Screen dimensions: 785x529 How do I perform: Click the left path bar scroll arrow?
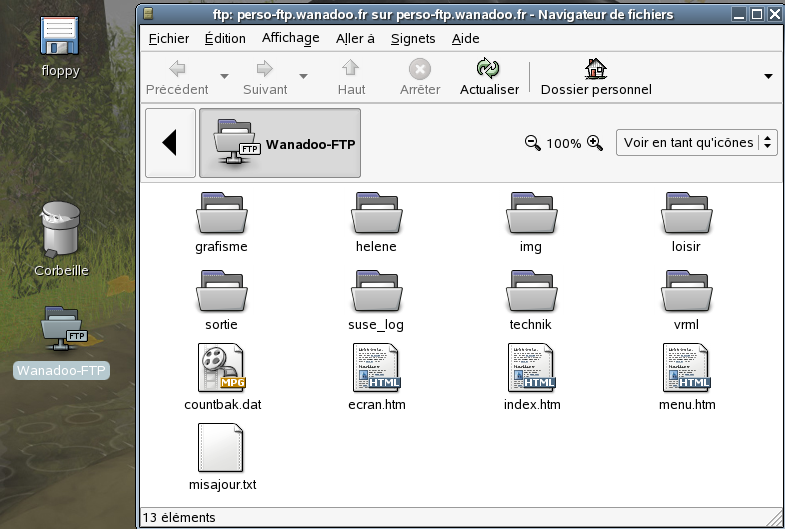[170, 143]
